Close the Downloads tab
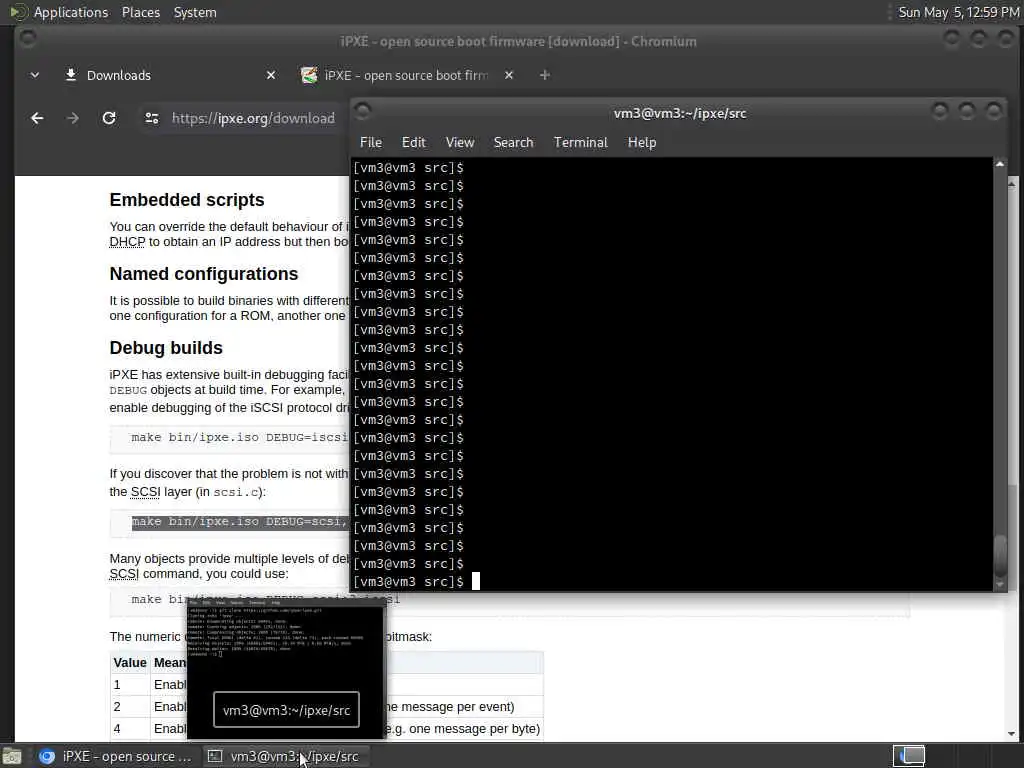Viewport: 1024px width, 768px height. [271, 75]
